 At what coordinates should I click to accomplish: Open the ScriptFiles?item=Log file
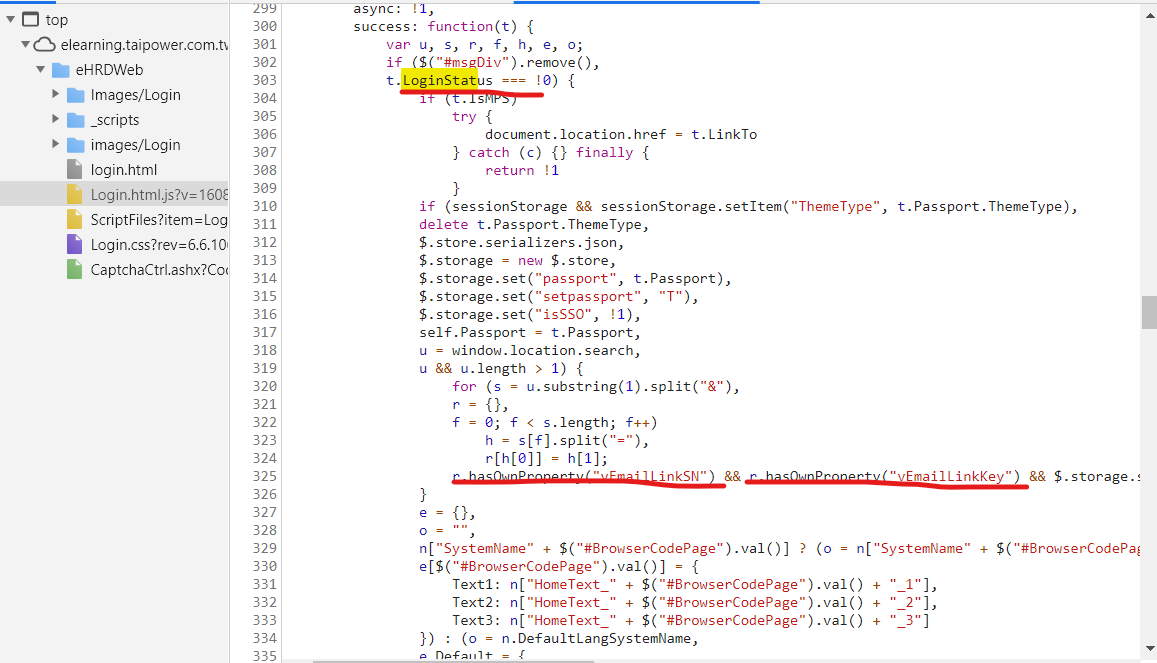159,220
